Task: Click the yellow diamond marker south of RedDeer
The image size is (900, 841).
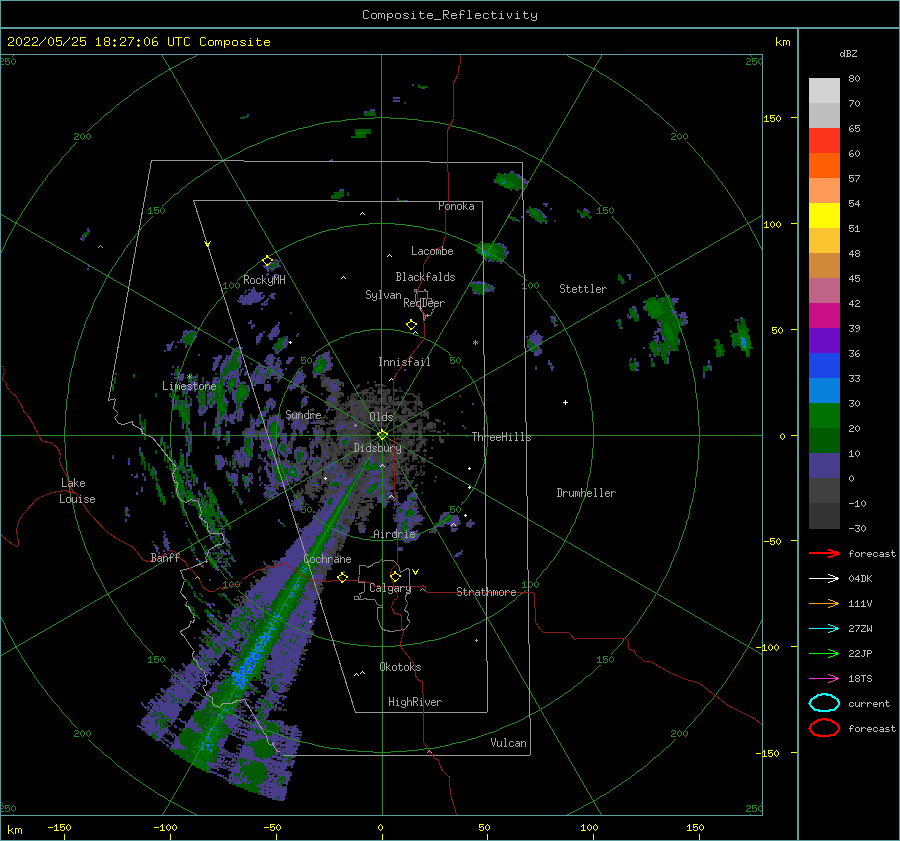Action: (412, 324)
